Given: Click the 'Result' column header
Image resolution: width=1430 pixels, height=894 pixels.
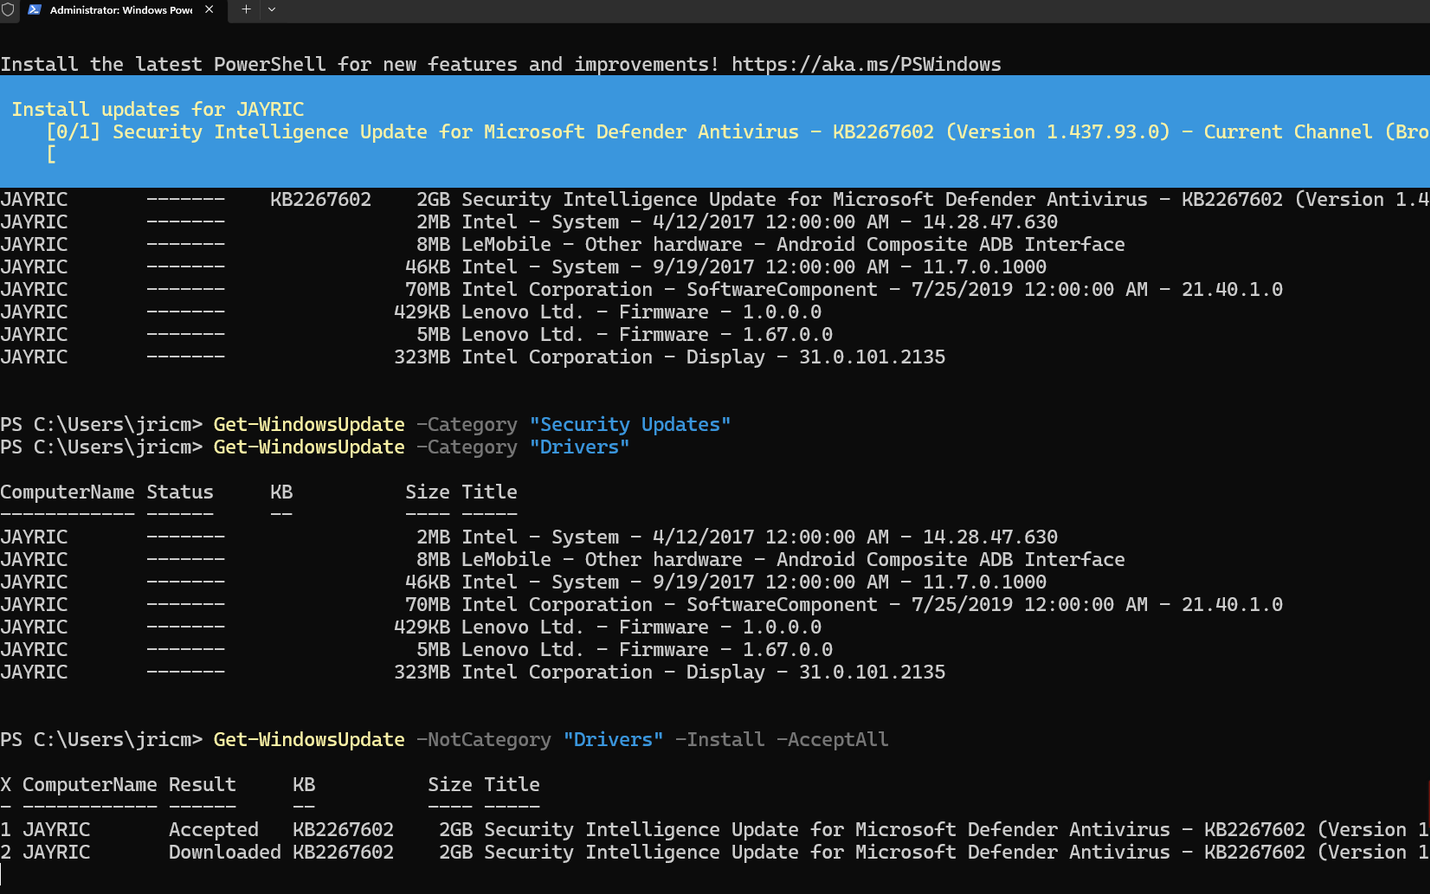Looking at the screenshot, I should coord(202,784).
